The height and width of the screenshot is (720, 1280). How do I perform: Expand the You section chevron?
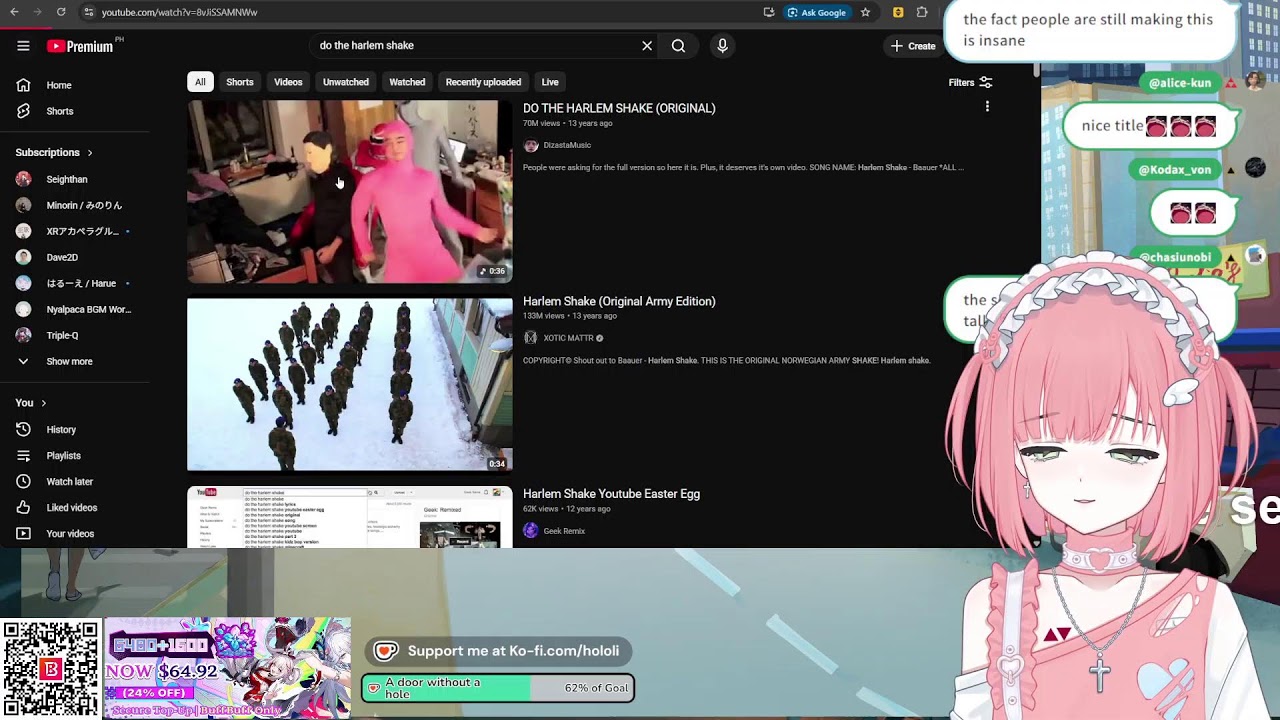point(43,403)
